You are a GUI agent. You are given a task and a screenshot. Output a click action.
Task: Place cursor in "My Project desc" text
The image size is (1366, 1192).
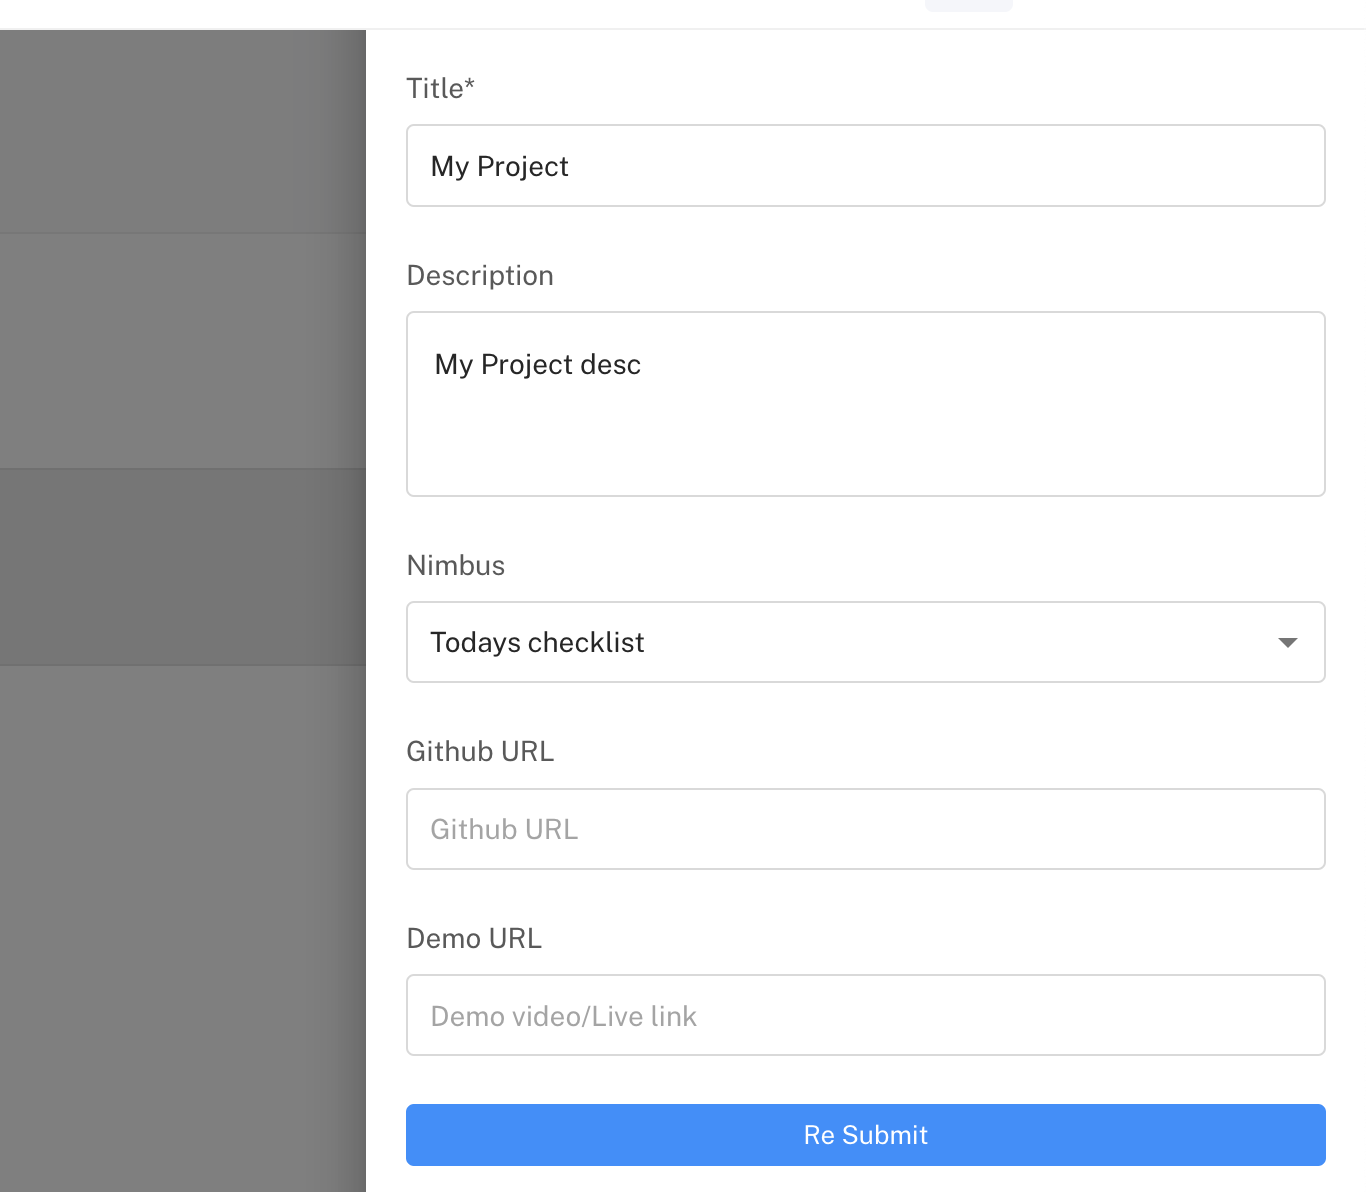tap(538, 365)
